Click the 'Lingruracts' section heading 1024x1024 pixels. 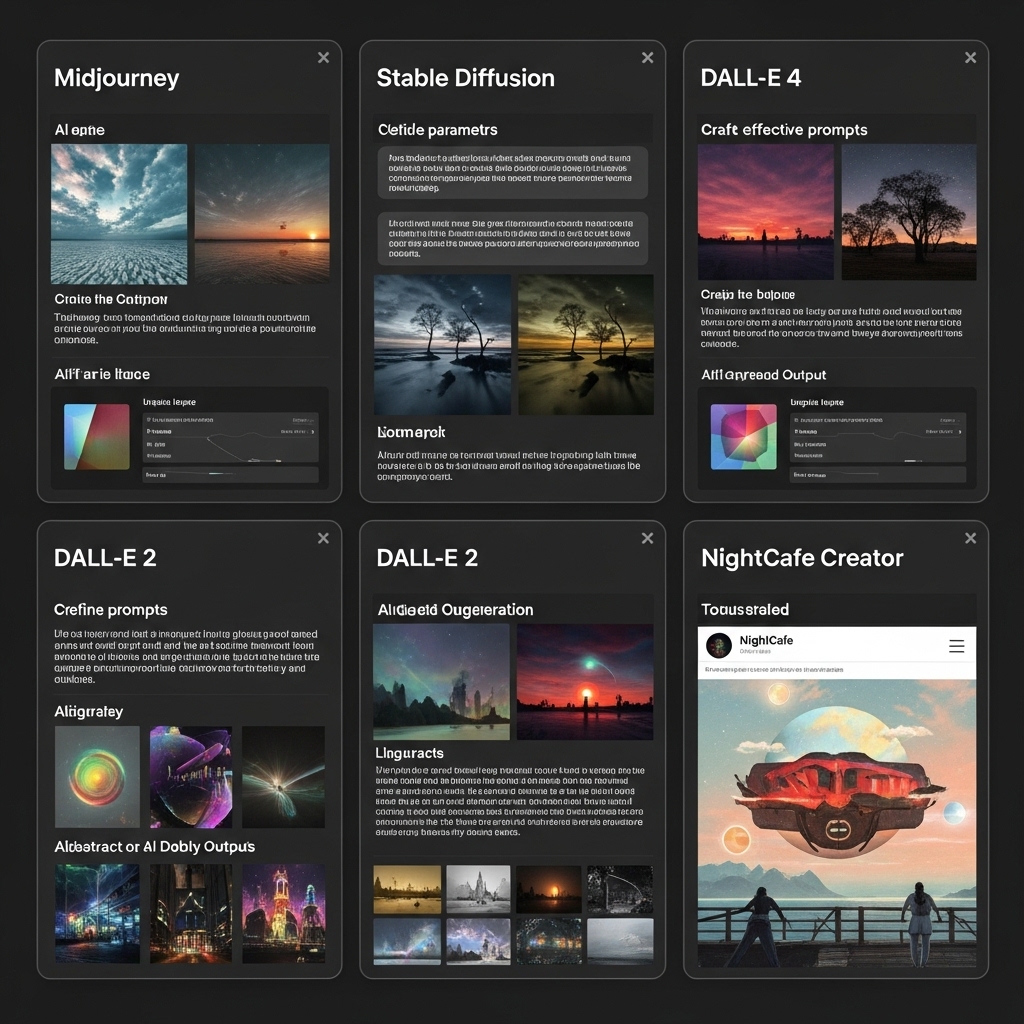point(409,753)
